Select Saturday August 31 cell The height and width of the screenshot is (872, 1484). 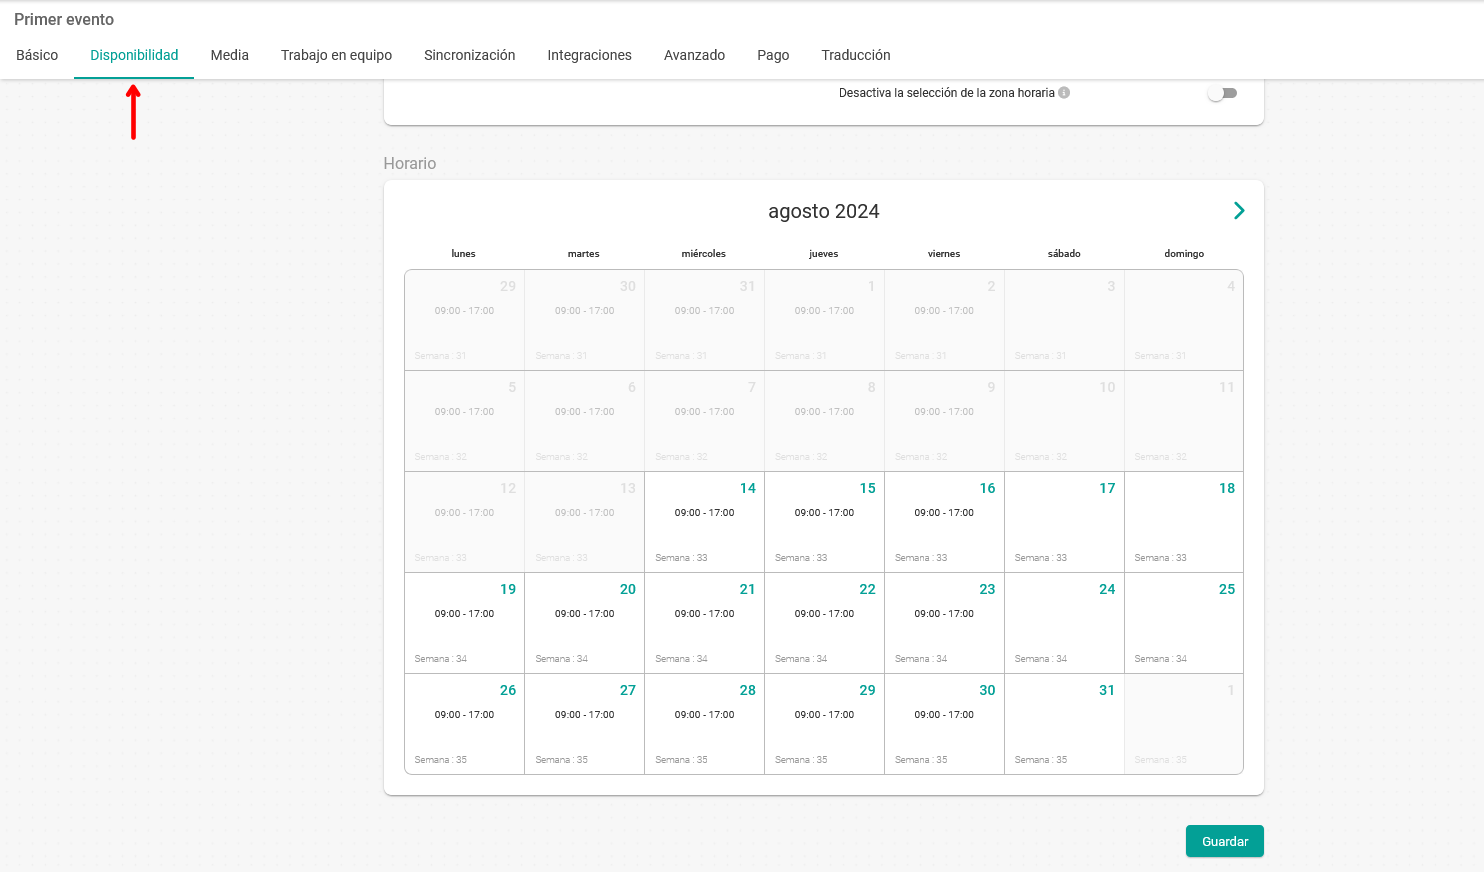[x=1064, y=724]
